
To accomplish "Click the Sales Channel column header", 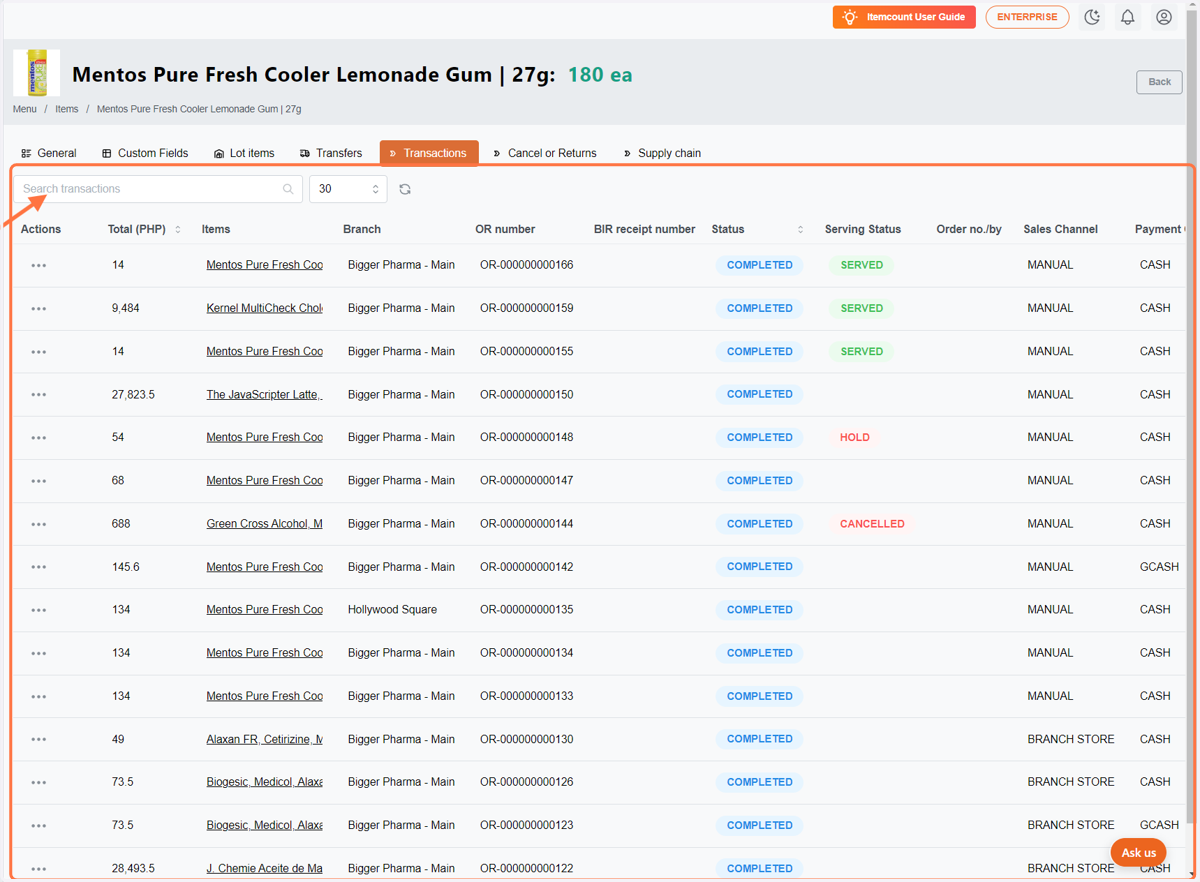I will (1060, 229).
